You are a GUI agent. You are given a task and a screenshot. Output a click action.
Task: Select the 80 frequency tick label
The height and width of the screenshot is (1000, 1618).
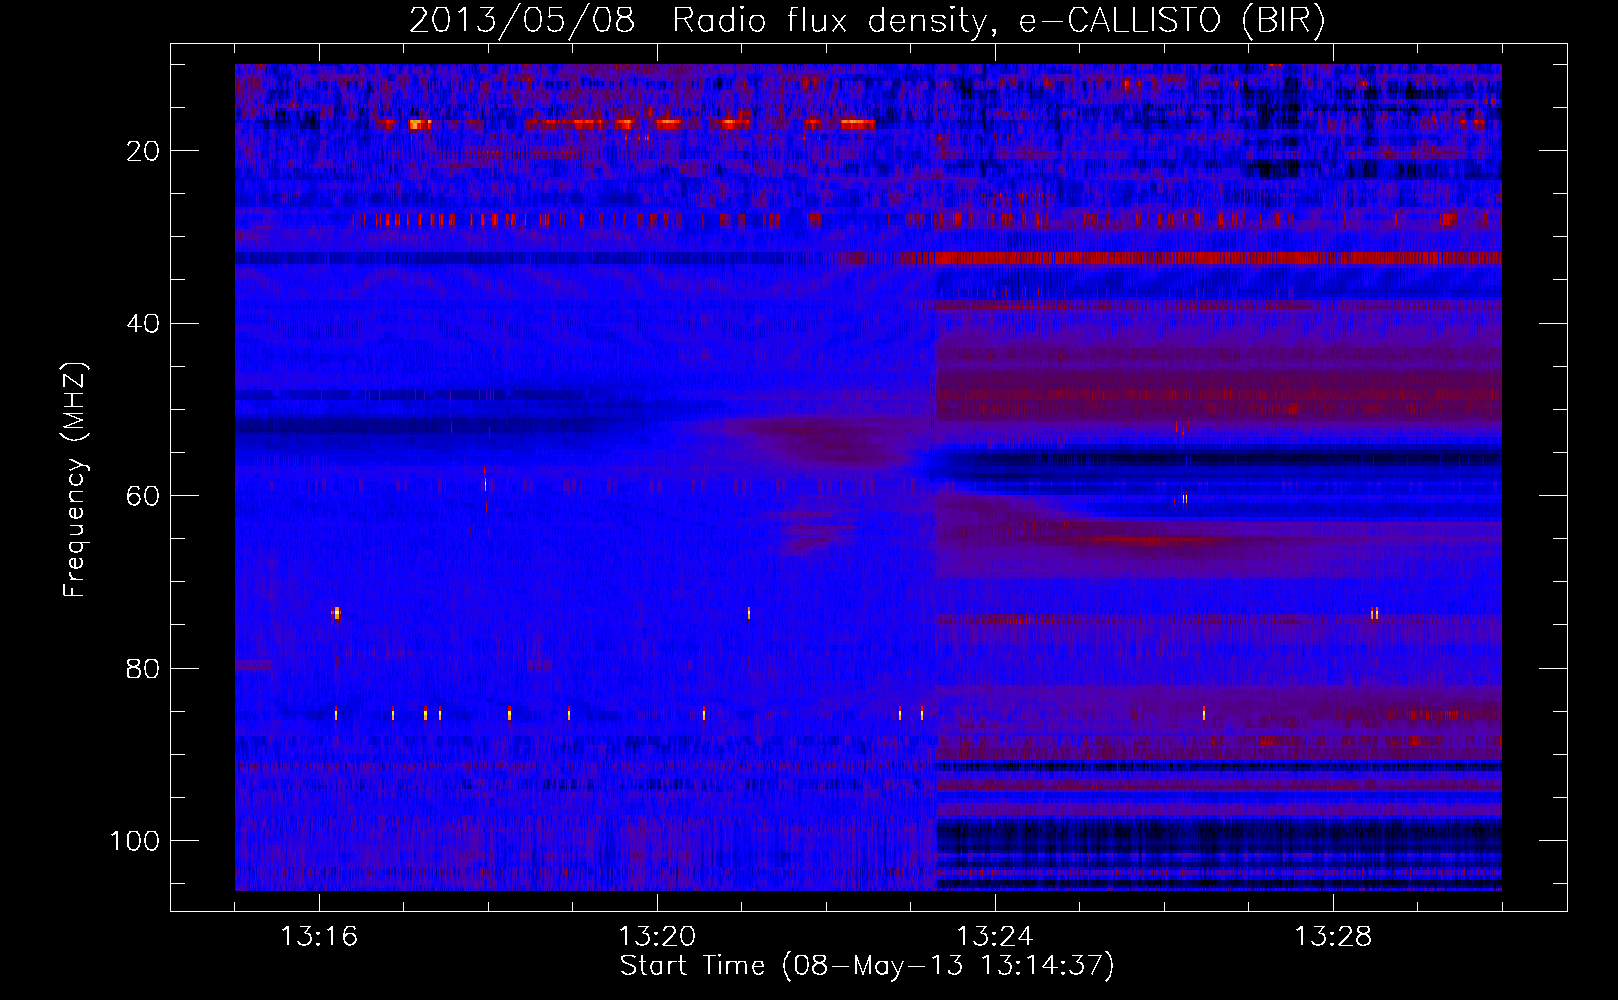(144, 669)
